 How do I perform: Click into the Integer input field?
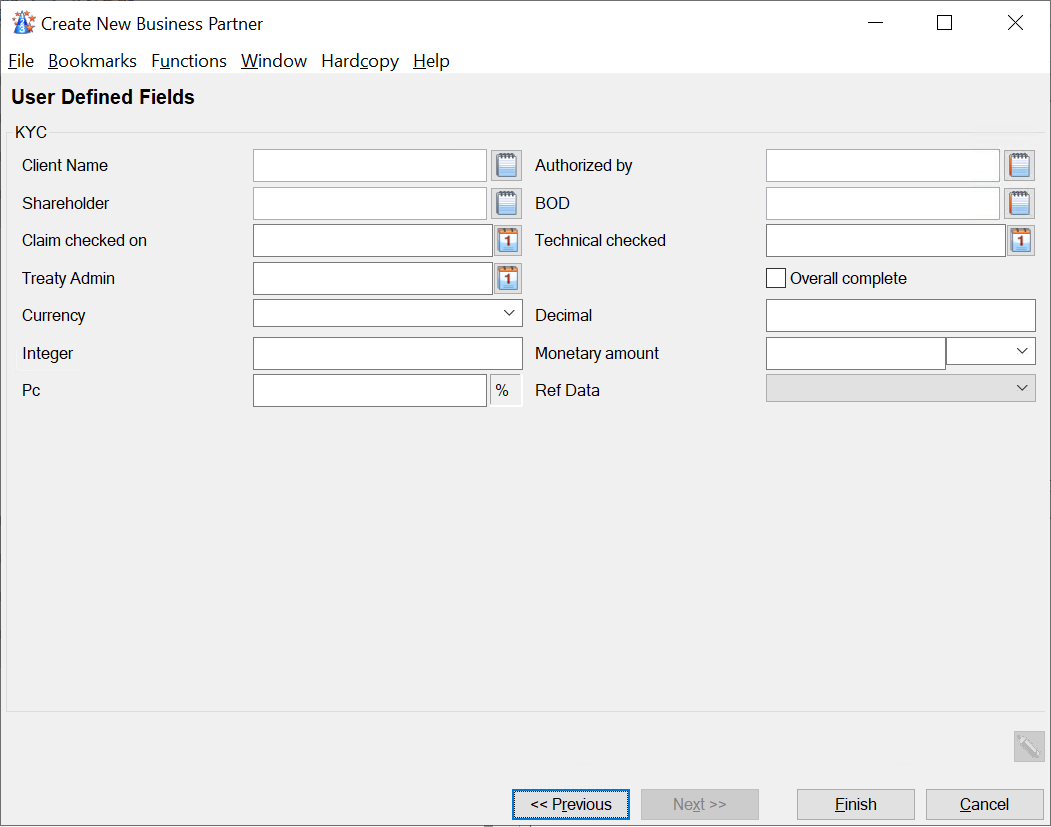[x=387, y=353]
